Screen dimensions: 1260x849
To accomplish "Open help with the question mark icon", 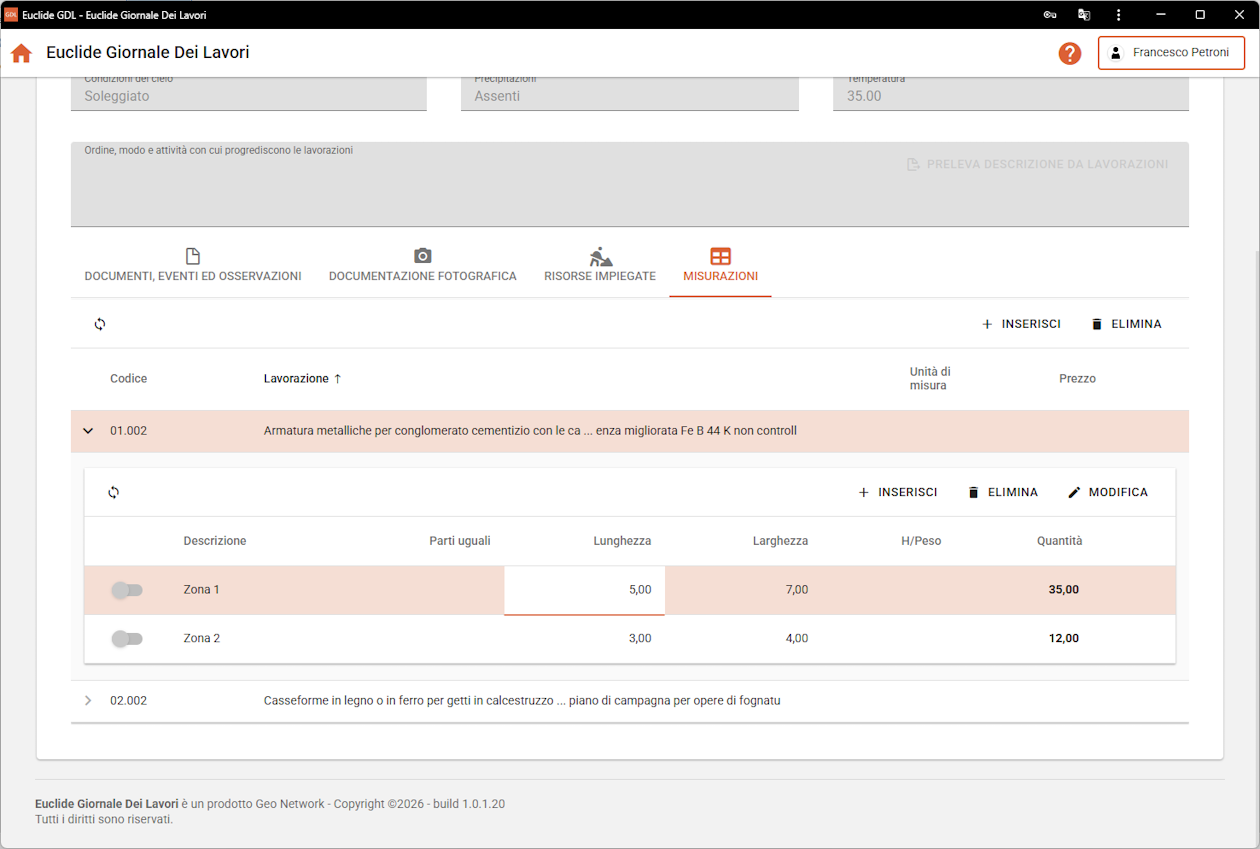I will click(x=1070, y=53).
